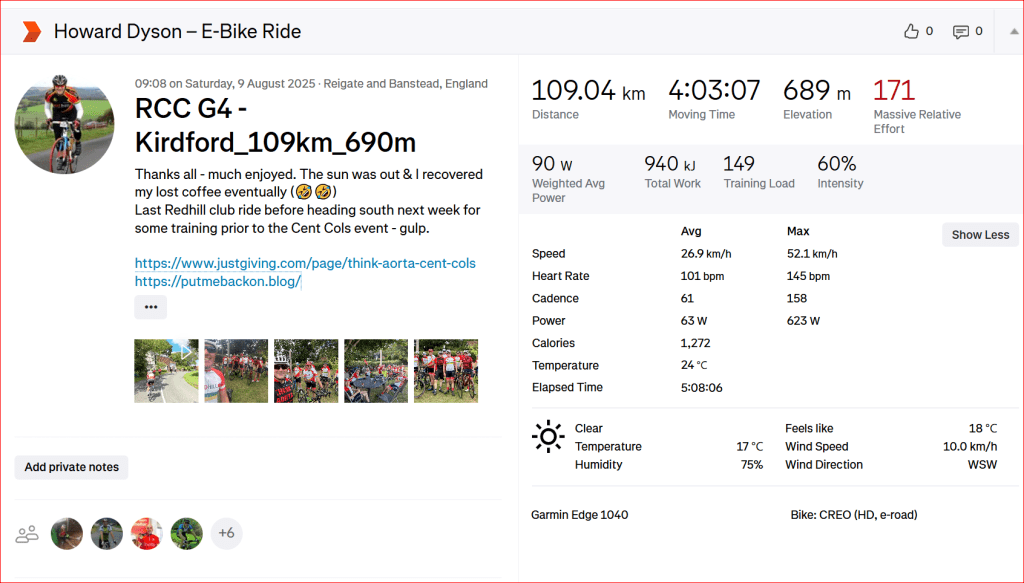Give kudos with the thumbs-up icon
The image size is (1024, 583).
tap(911, 32)
